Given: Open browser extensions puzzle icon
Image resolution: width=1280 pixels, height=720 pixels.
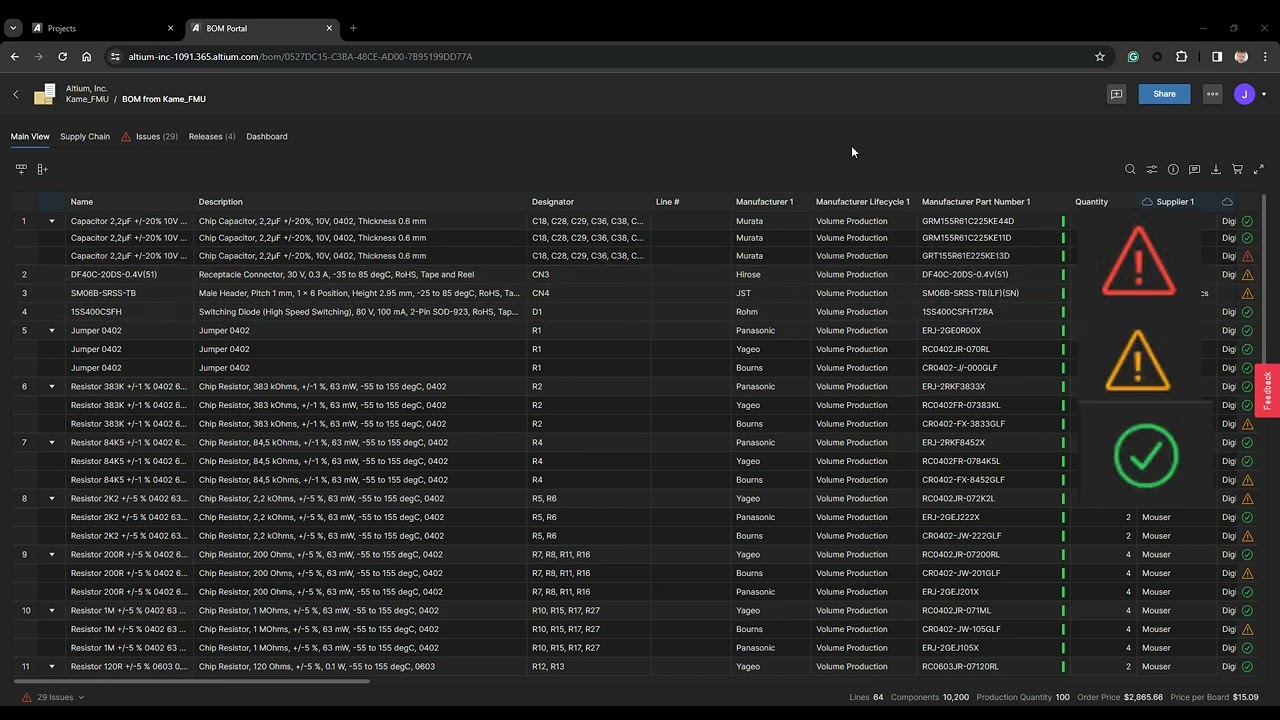Looking at the screenshot, I should coord(1182,57).
